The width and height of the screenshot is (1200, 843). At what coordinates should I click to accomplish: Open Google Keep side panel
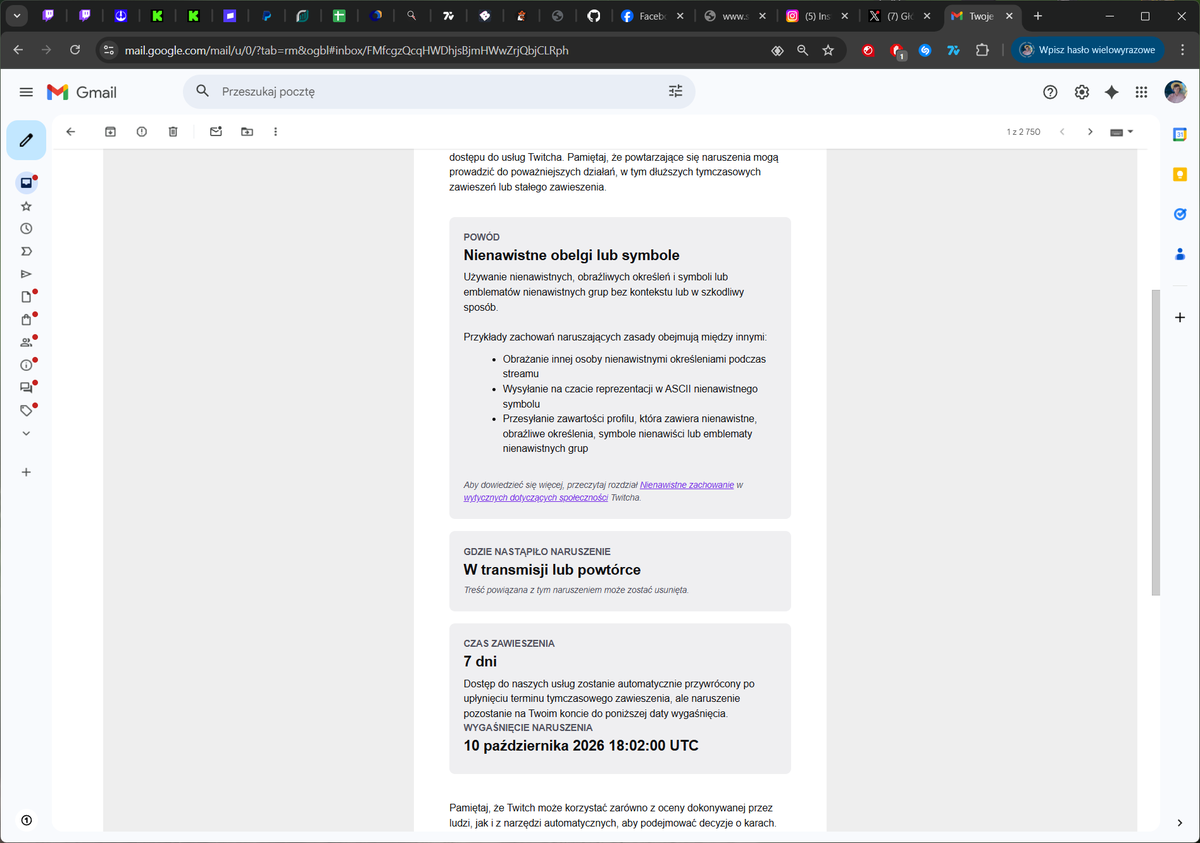click(x=1180, y=174)
